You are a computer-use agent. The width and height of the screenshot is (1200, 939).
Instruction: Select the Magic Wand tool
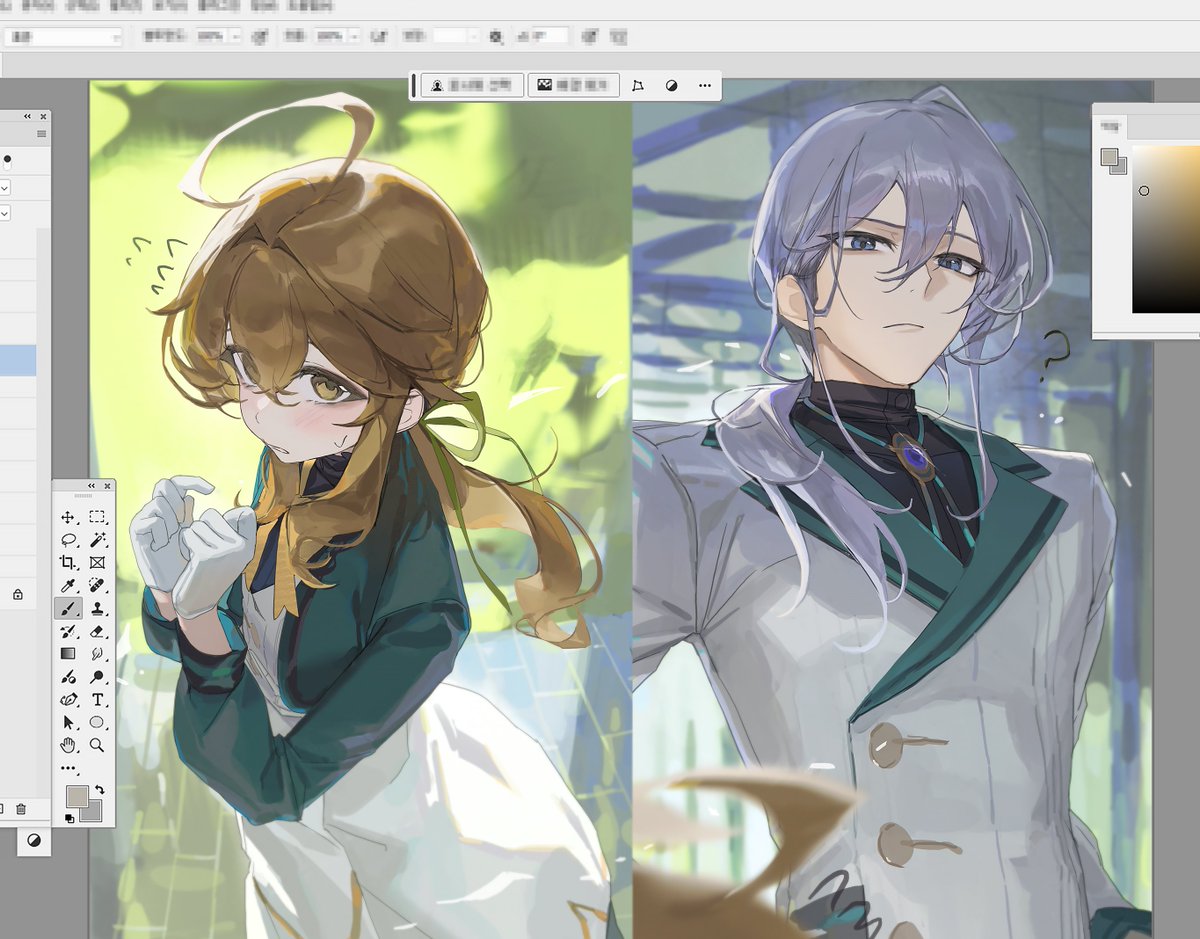pos(97,540)
